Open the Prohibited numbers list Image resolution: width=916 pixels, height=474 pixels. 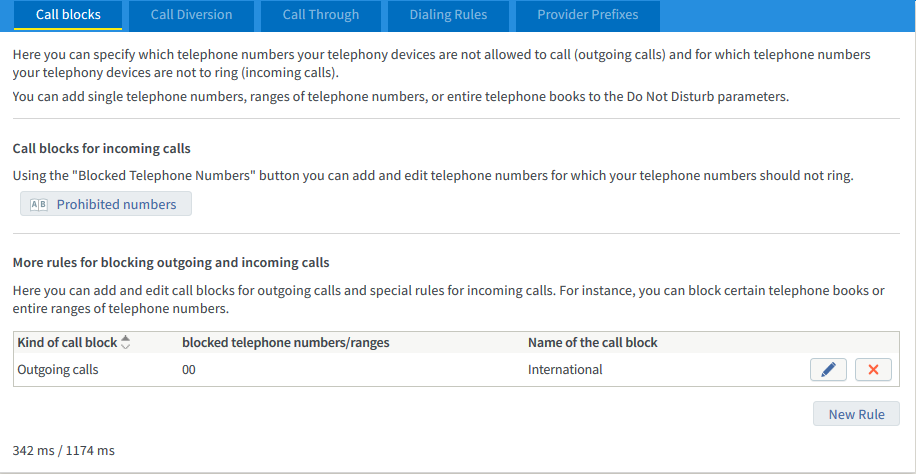click(106, 204)
